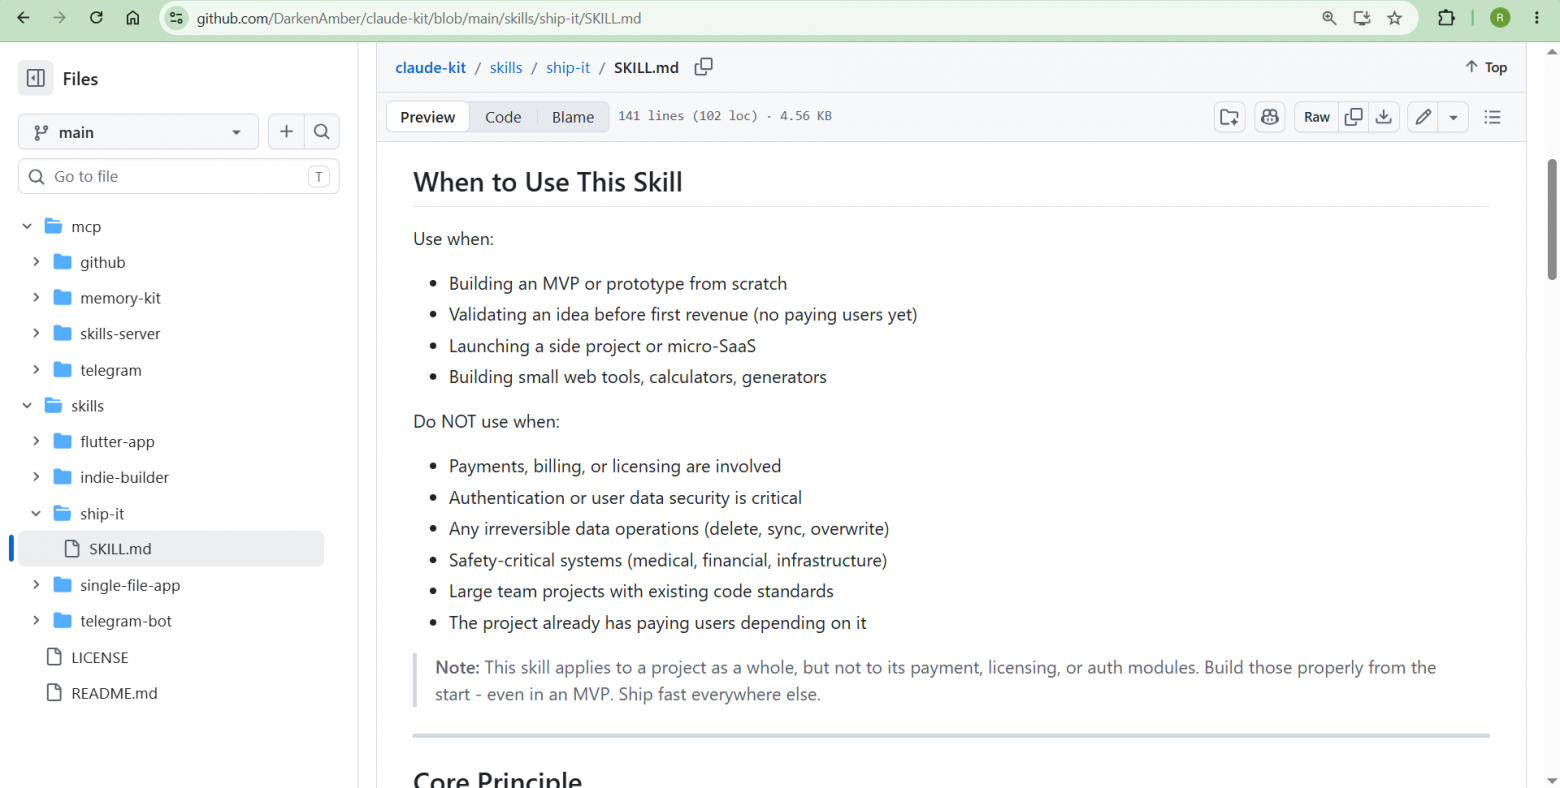Add a file with the plus button
Viewport: 1560px width, 788px height.
[286, 132]
